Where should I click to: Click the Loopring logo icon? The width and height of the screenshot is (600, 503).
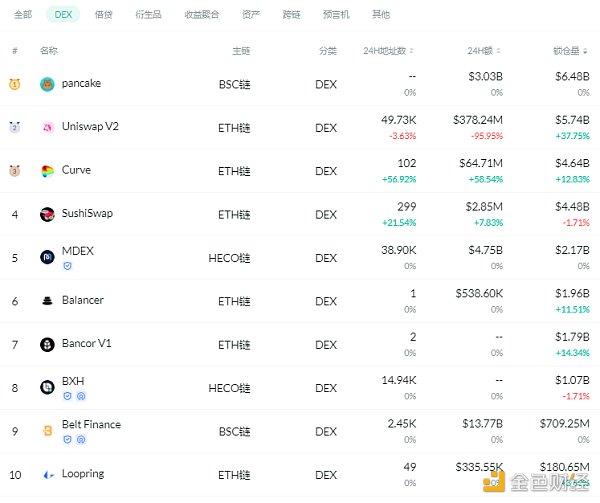pyautogui.click(x=47, y=474)
